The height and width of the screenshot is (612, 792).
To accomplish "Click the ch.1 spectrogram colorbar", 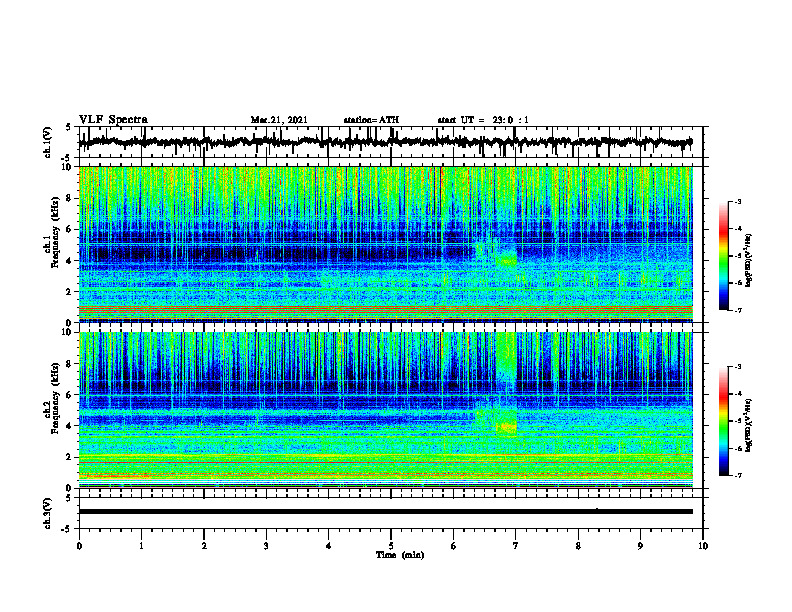I will (723, 256).
